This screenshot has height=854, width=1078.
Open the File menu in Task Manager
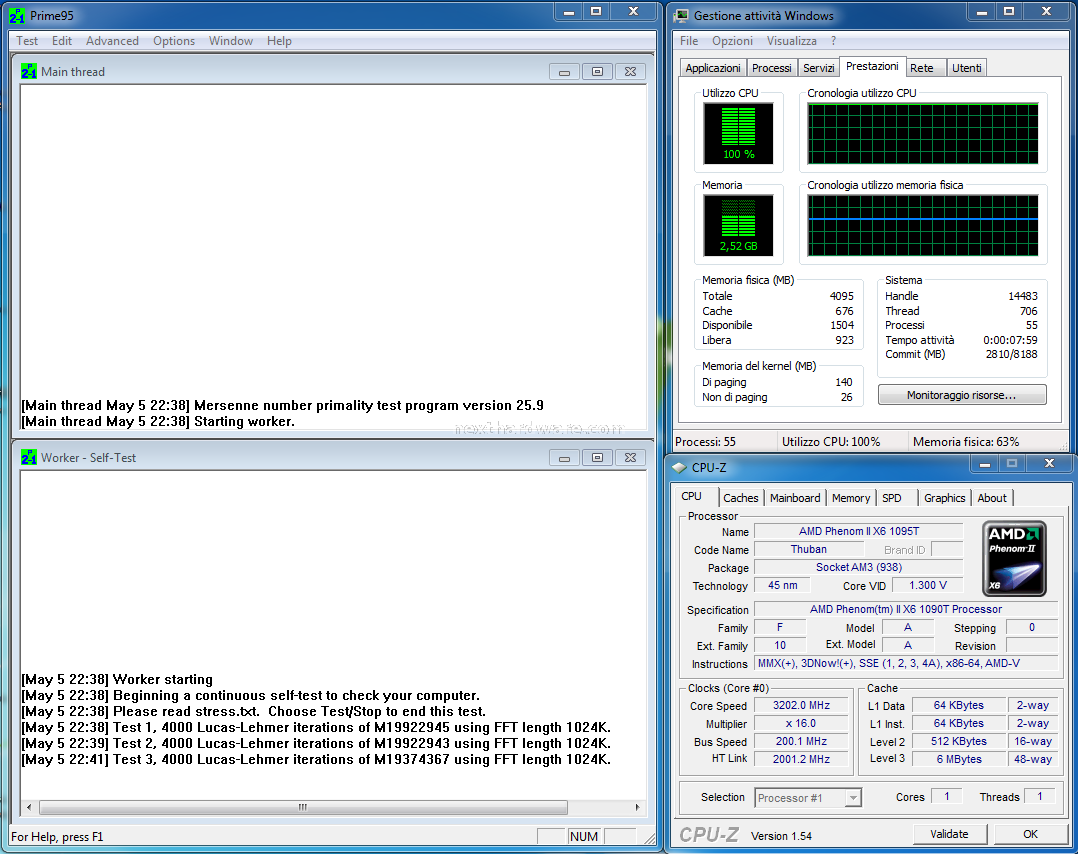[x=689, y=41]
